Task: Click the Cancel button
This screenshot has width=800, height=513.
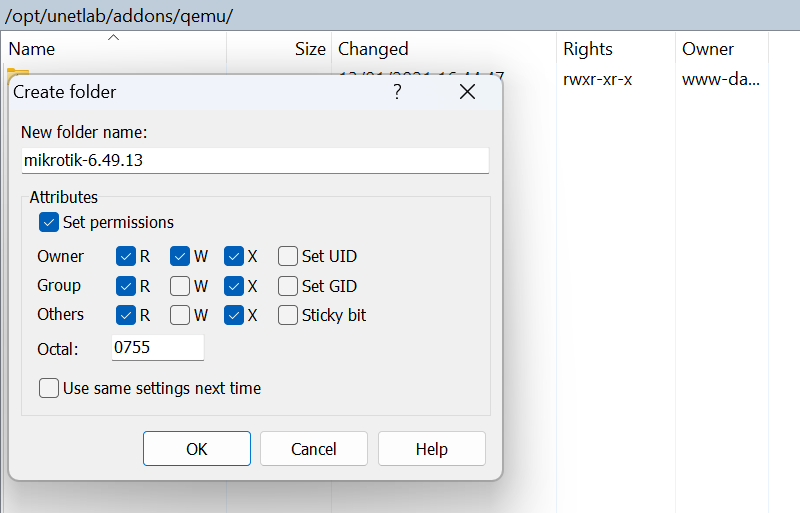Action: pyautogui.click(x=314, y=449)
